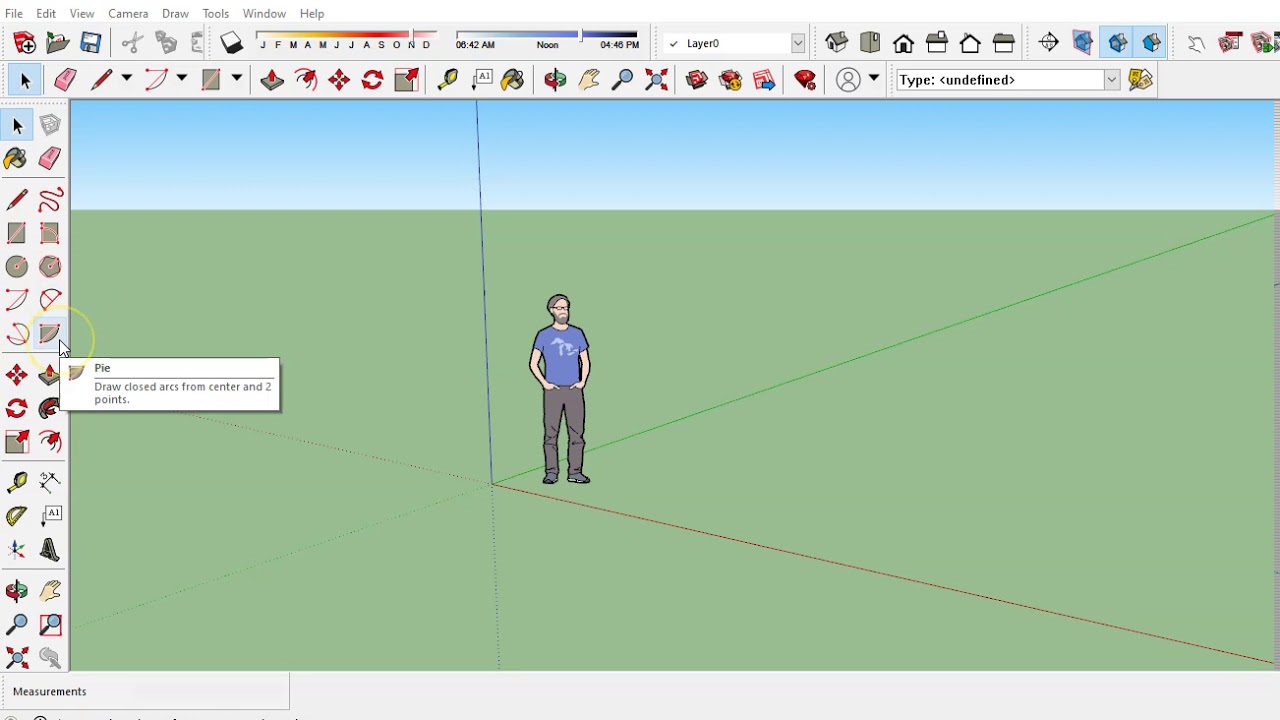Open the Draw menu
Screen dimensions: 1280x720
(175, 13)
